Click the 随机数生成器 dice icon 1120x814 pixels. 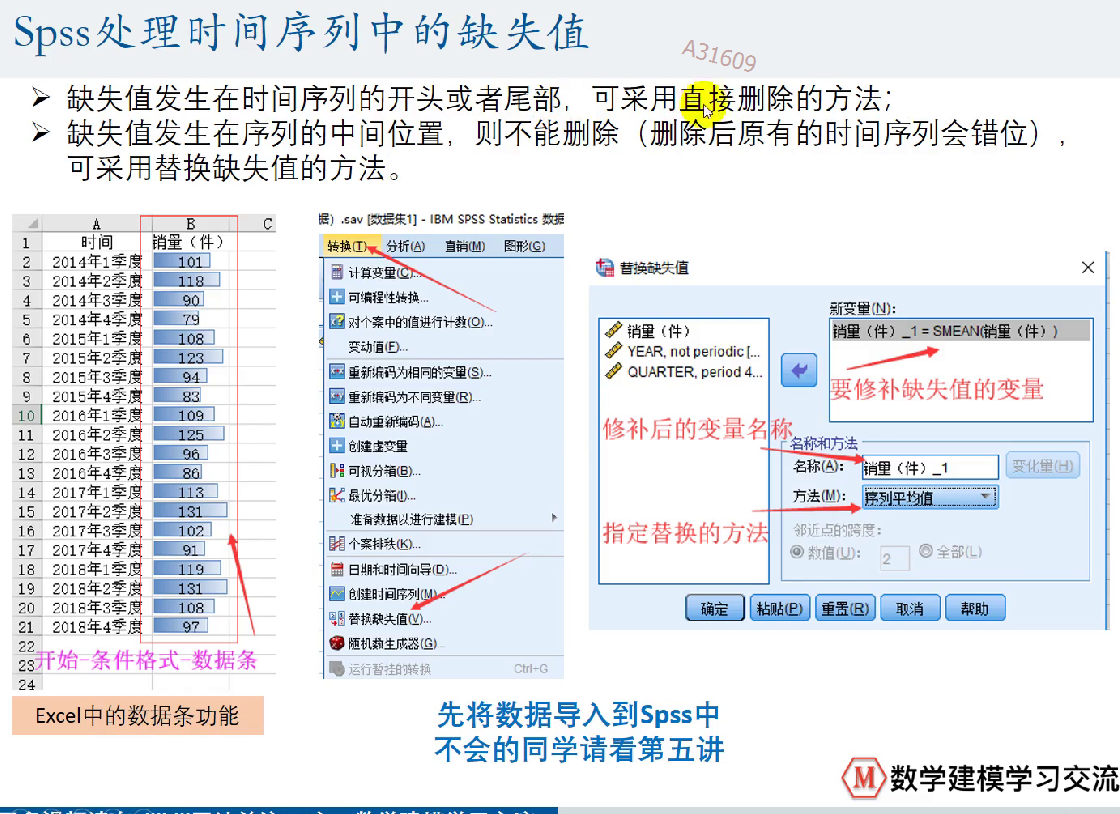337,643
